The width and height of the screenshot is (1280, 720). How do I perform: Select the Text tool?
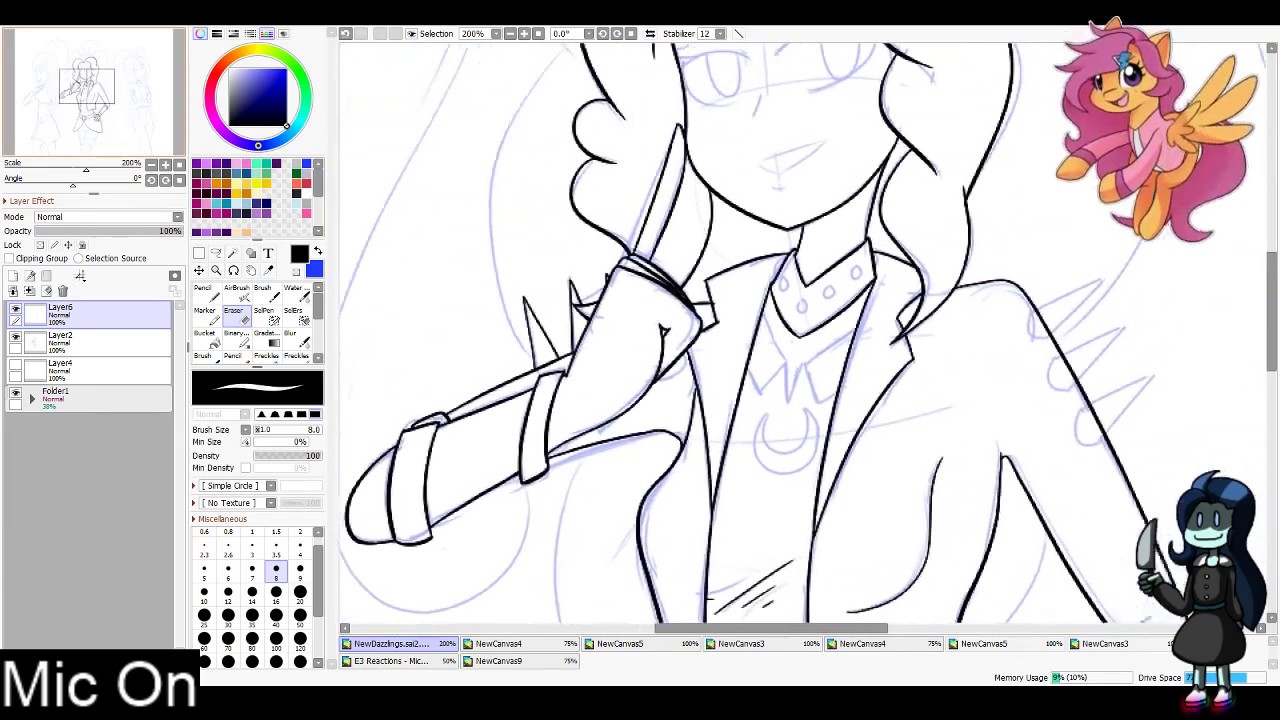268,254
